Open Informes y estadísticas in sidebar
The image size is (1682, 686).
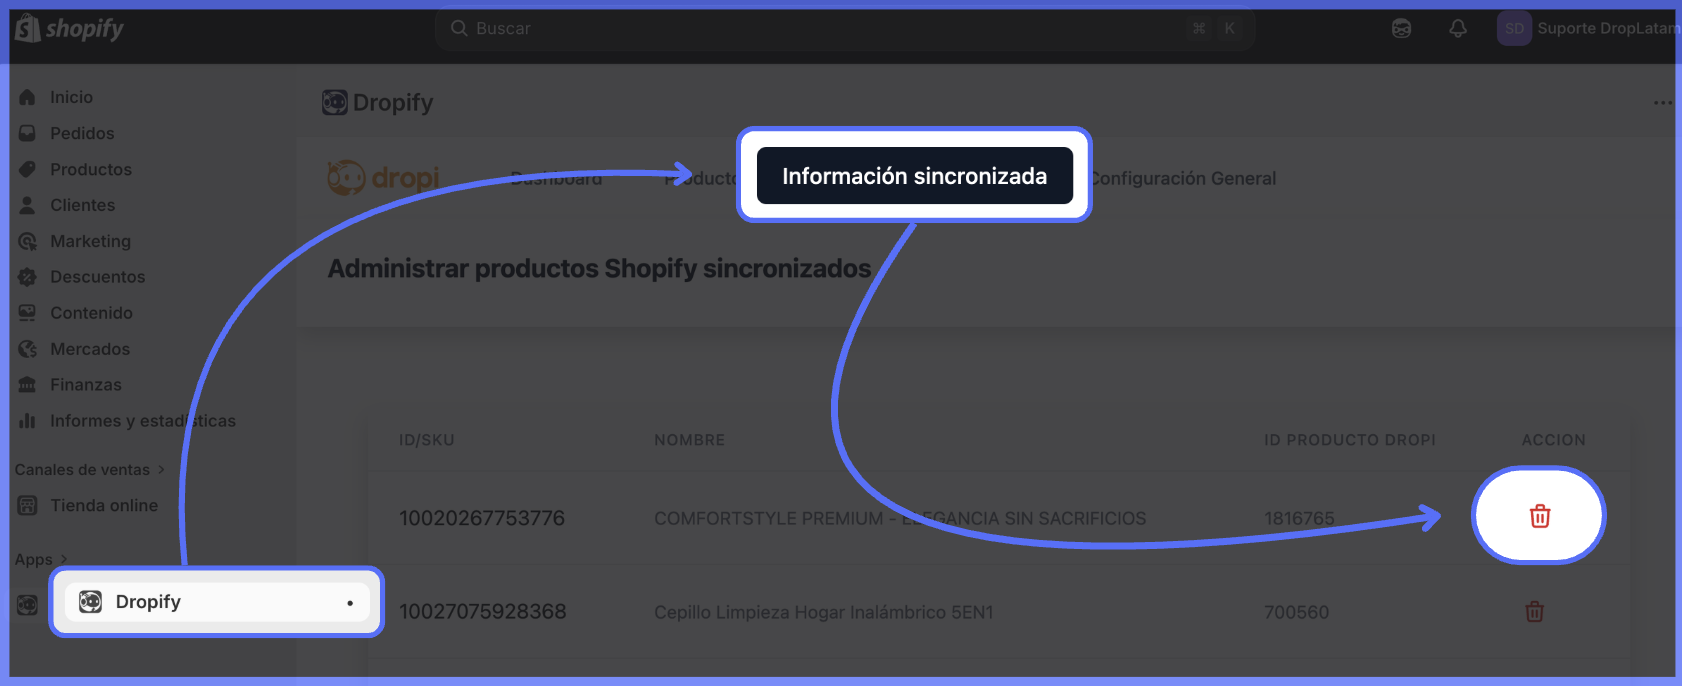click(x=142, y=421)
